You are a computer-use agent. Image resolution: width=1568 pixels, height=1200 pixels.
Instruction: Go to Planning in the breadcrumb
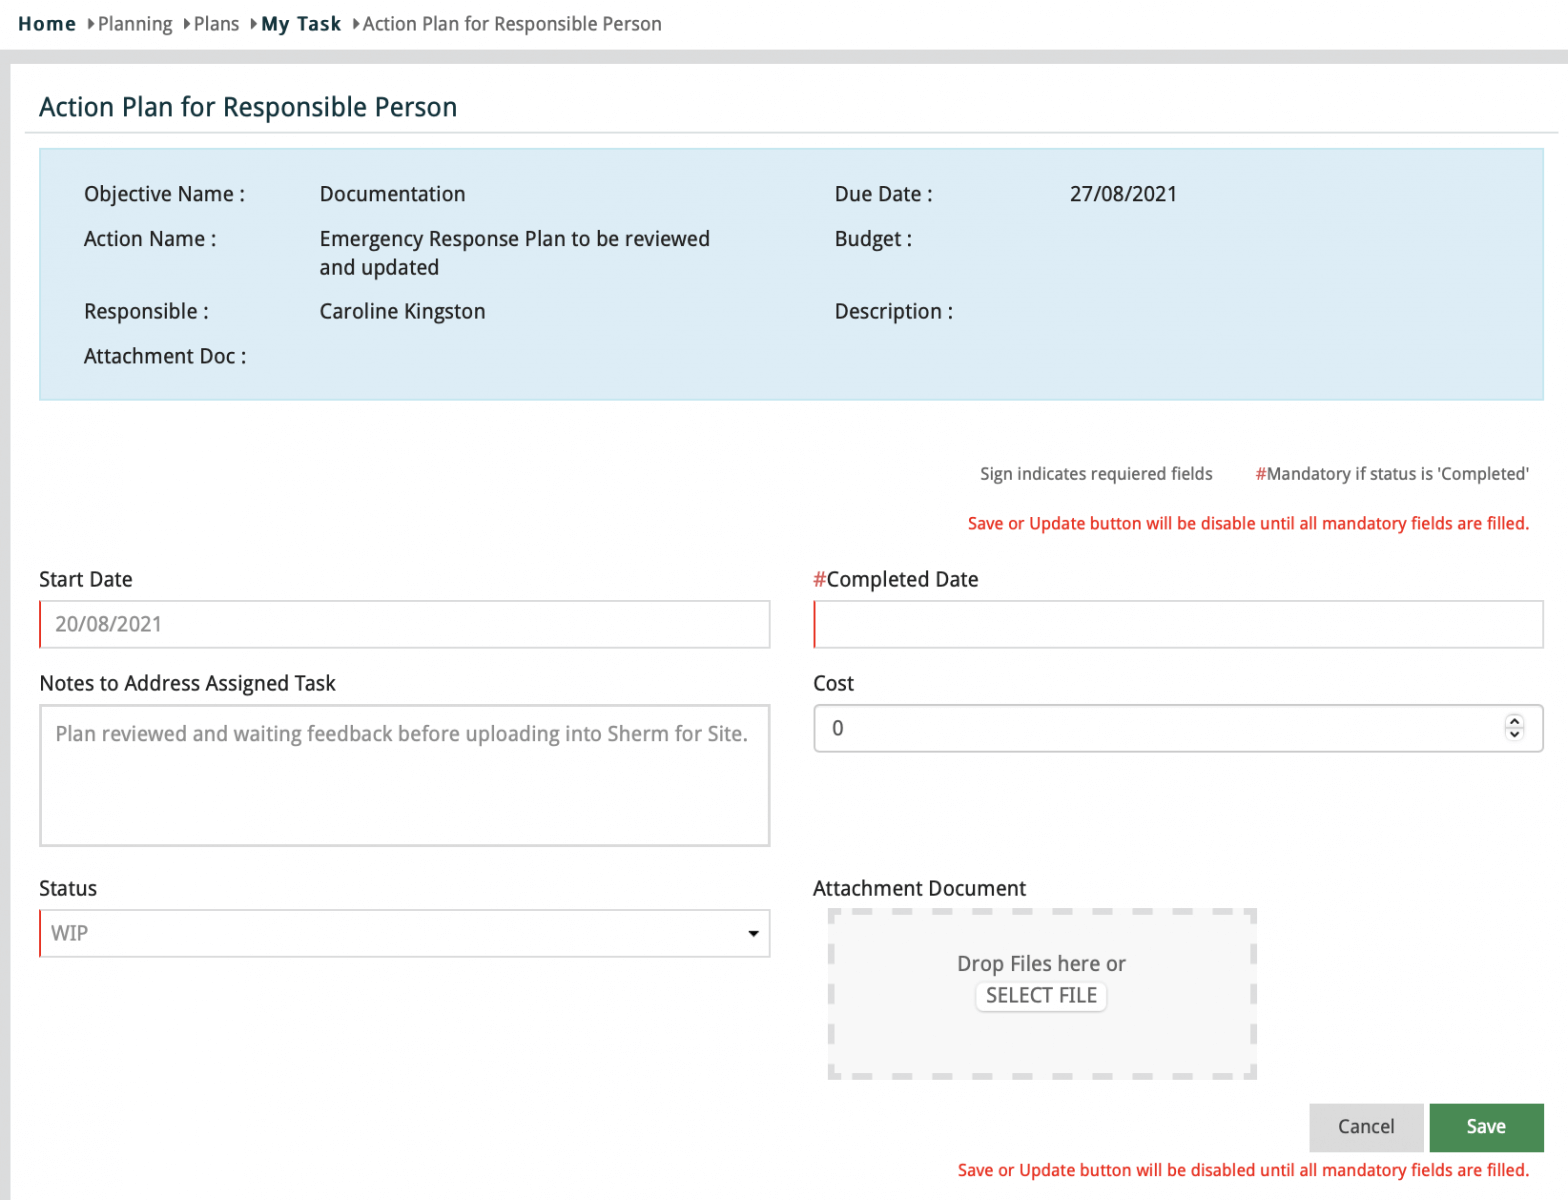135,24
